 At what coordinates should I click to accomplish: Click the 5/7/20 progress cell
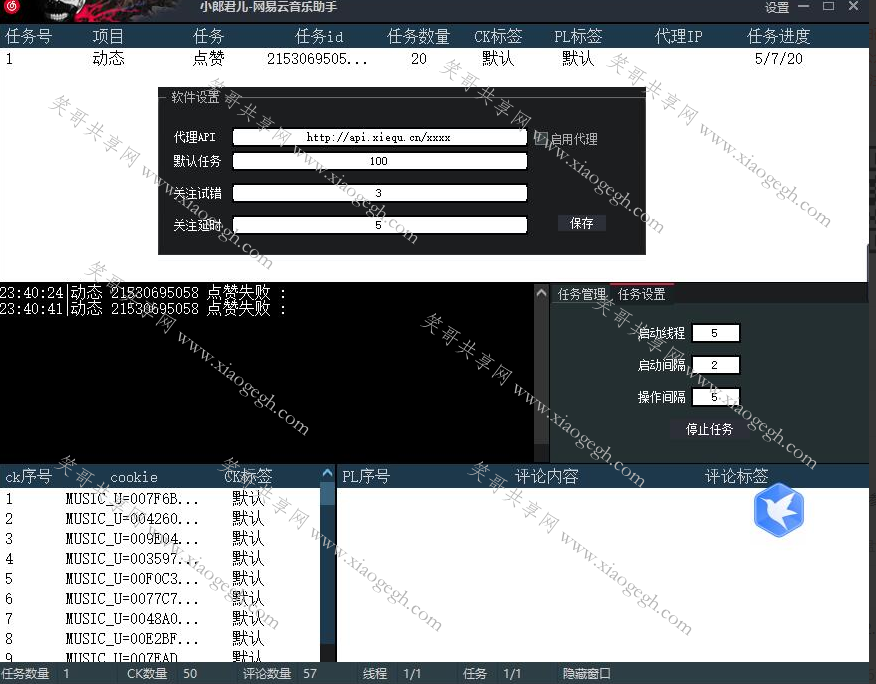(778, 59)
